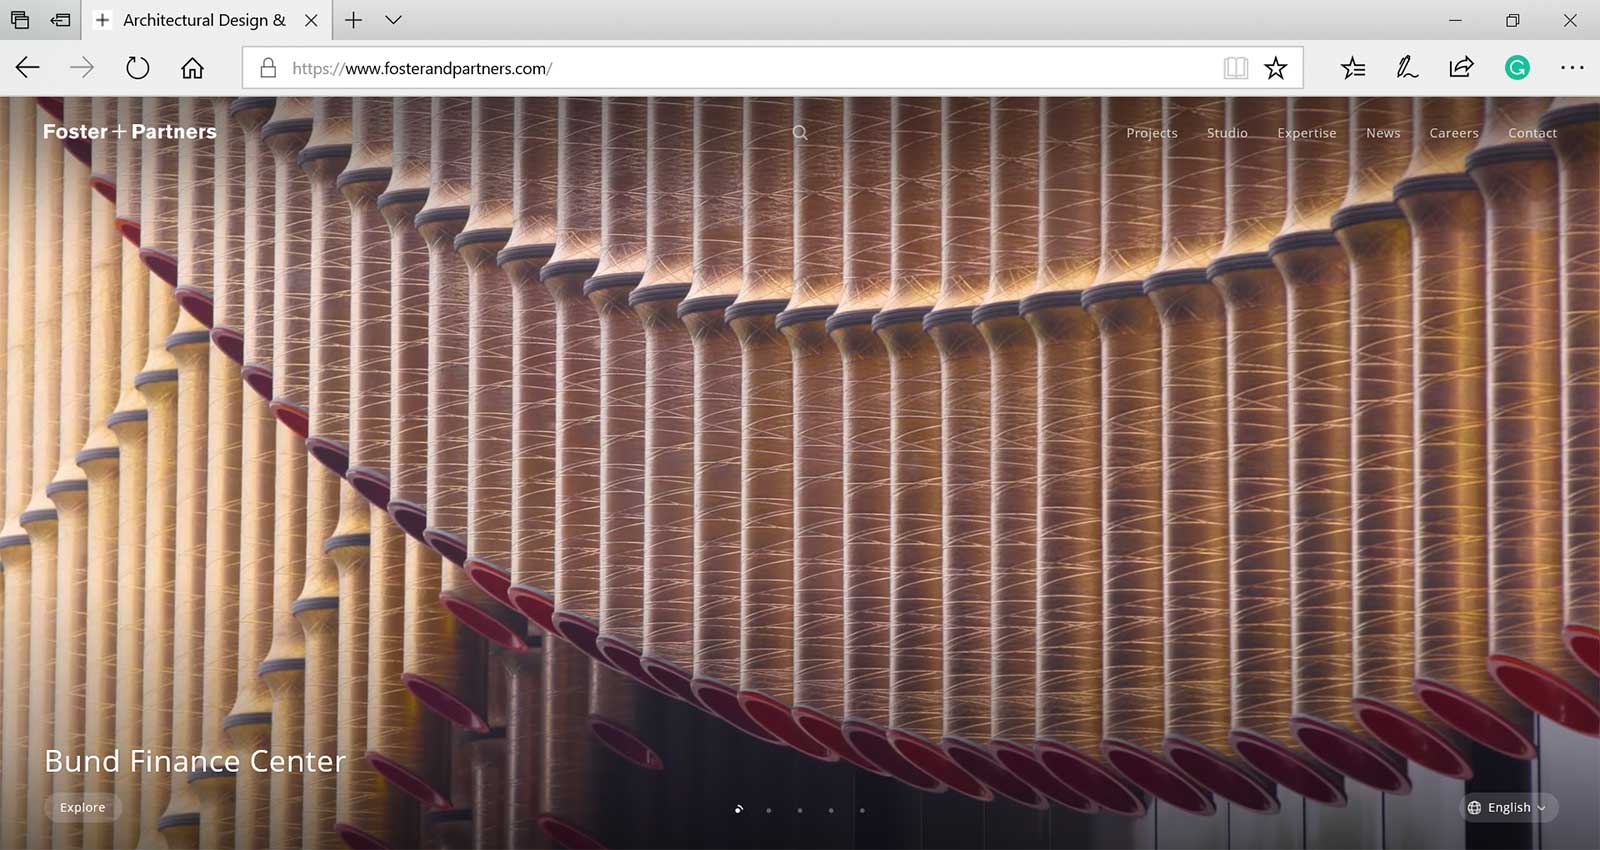The image size is (1600, 850).
Task: Open the Studio menu
Action: coord(1227,133)
